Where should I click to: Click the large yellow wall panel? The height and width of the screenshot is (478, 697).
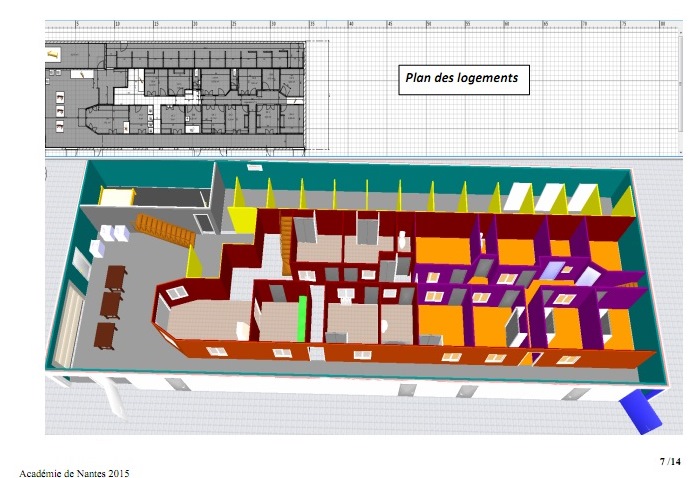pyautogui.click(x=242, y=218)
